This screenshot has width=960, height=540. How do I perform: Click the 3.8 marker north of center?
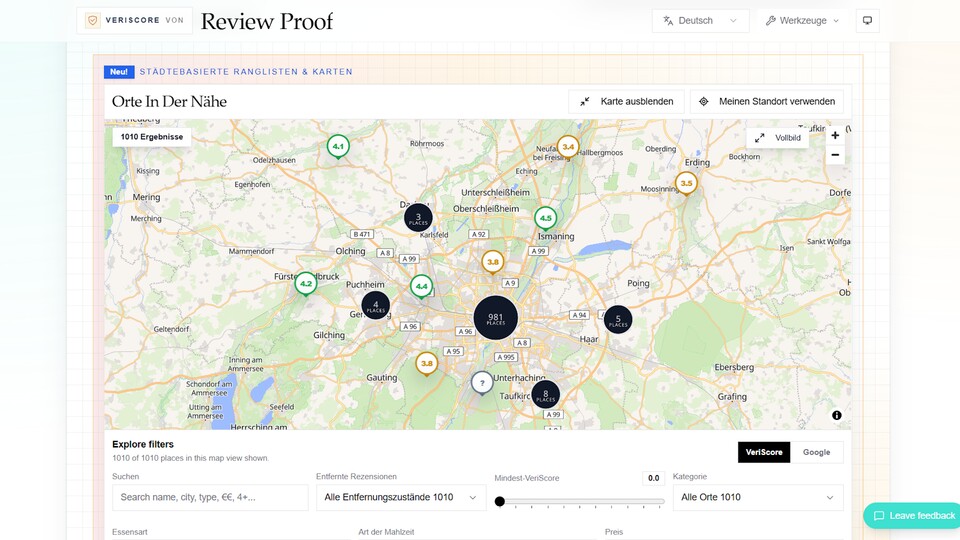(493, 262)
